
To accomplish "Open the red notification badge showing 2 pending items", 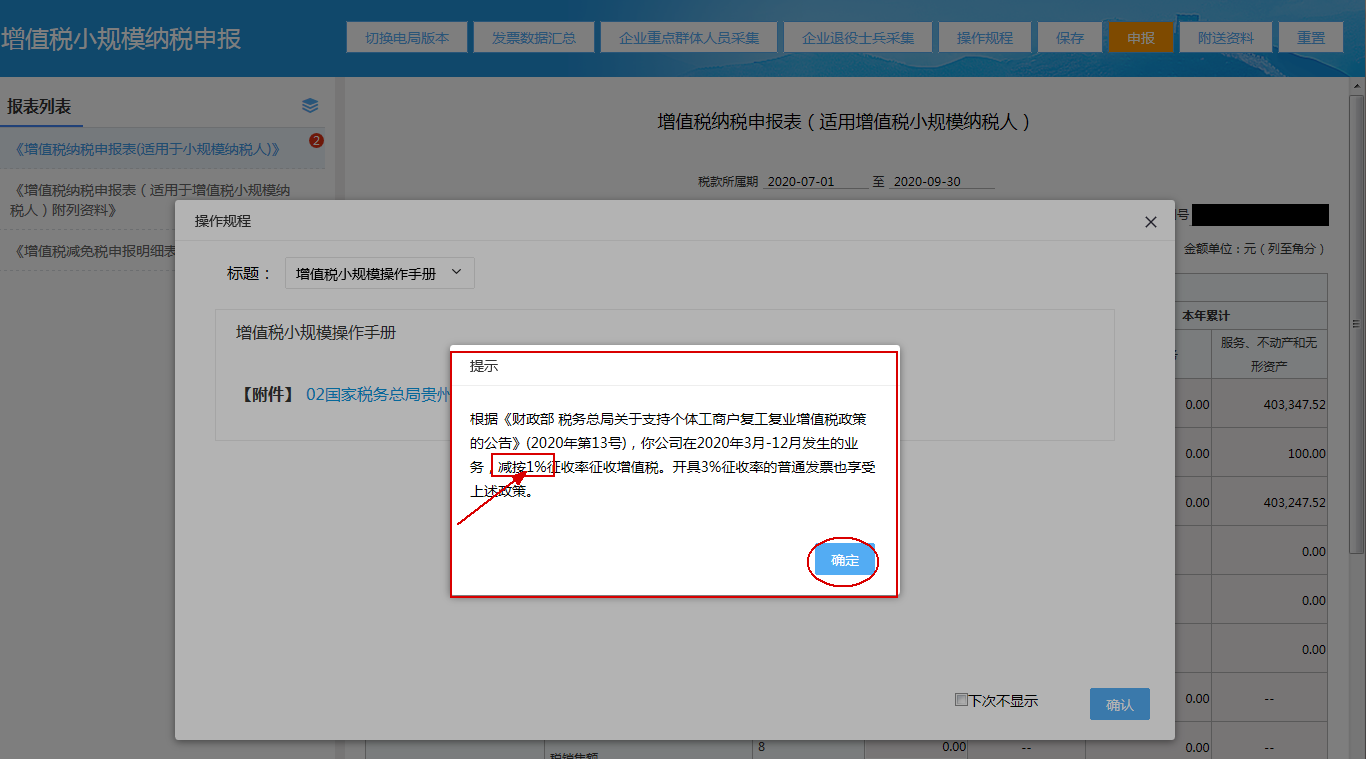I will pyautogui.click(x=317, y=141).
